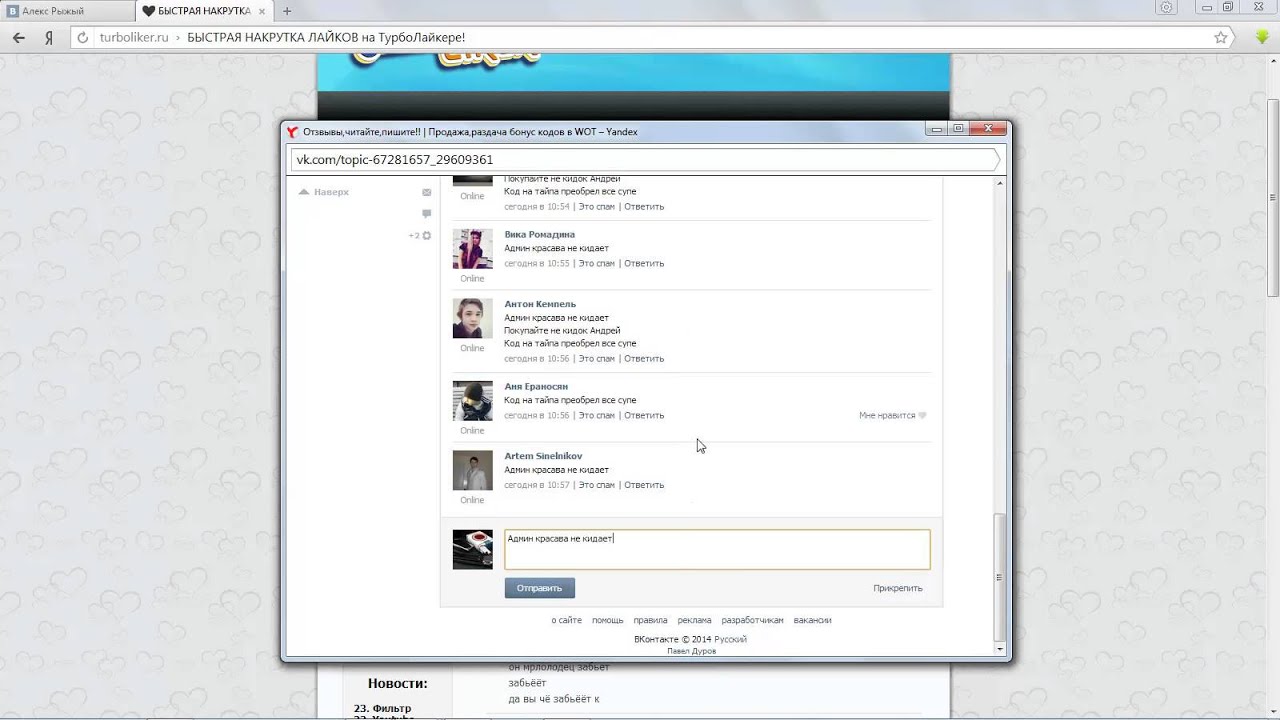Viewport: 1280px width, 720px height.
Task: Open Павел Дуров footer link
Action: 691,651
